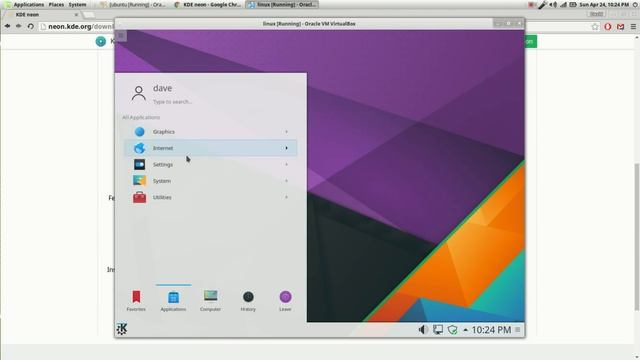Click the Settings category icon
The image size is (640, 360).
(140, 164)
